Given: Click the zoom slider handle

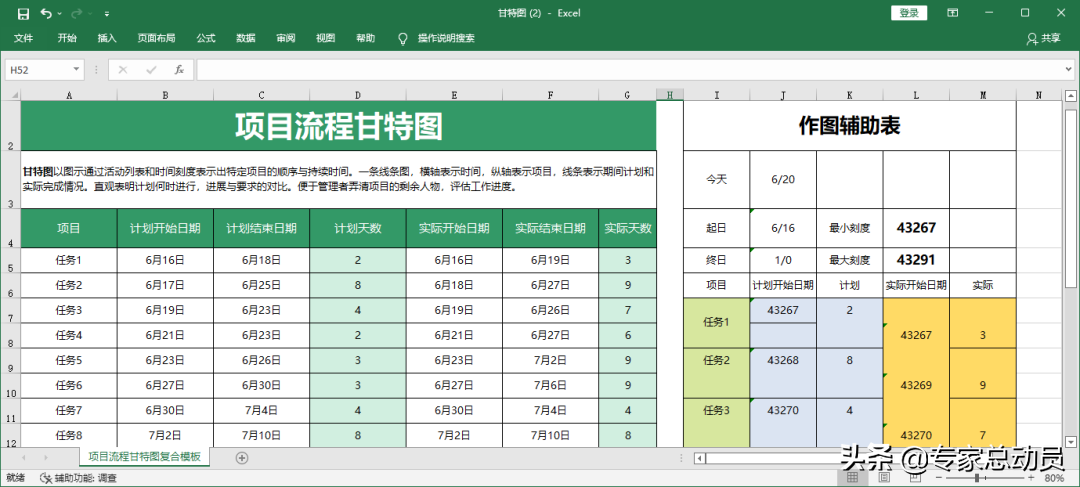Looking at the screenshot, I should (977, 477).
